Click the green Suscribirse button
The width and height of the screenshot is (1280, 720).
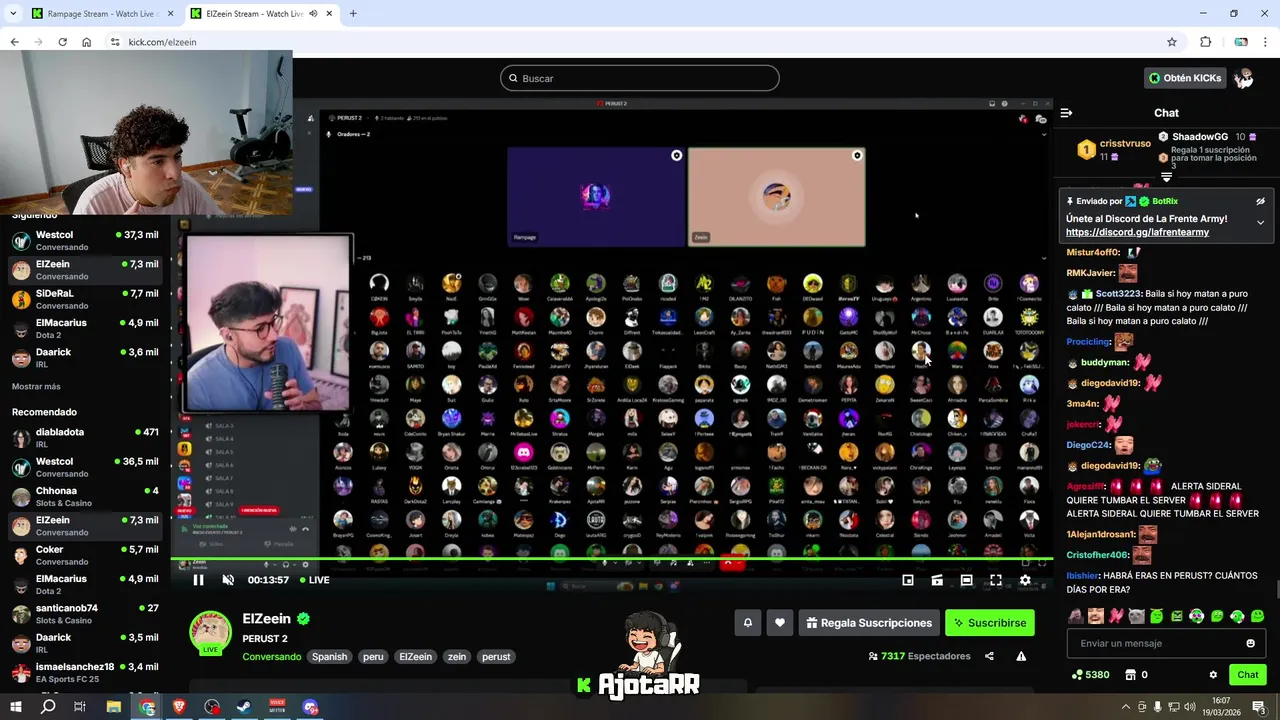[x=990, y=623]
